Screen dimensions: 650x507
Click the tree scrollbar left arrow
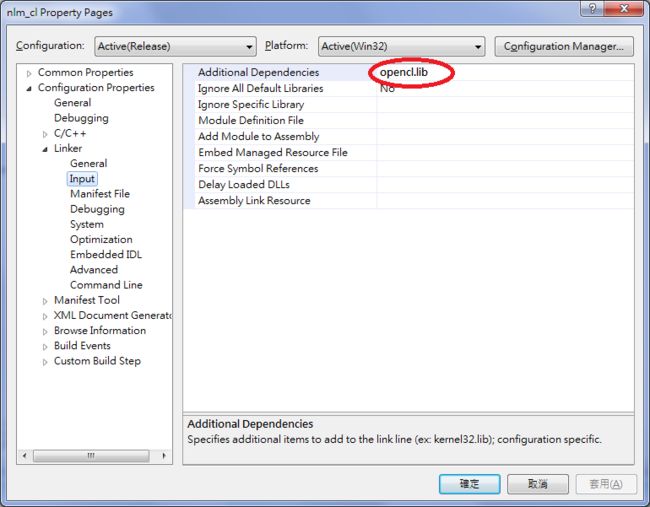pos(24,456)
